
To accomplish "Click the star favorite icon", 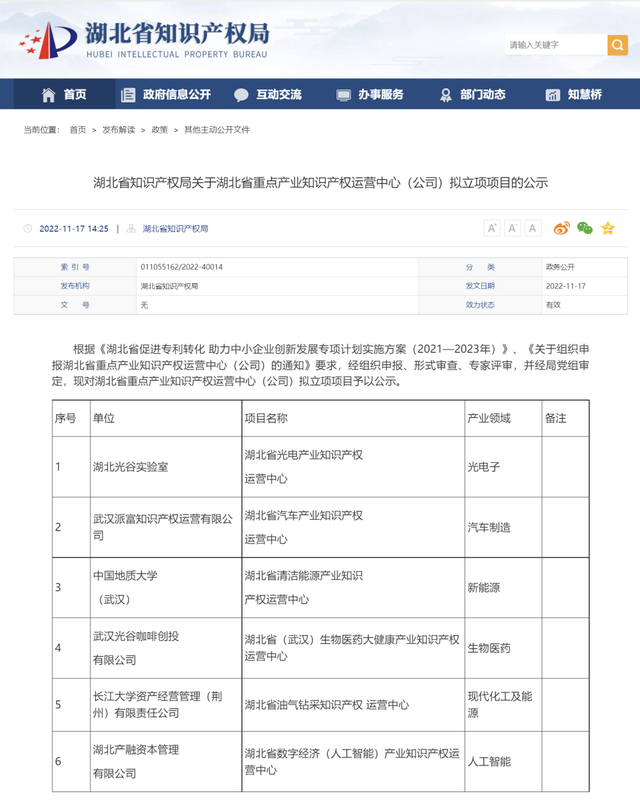I will [607, 228].
